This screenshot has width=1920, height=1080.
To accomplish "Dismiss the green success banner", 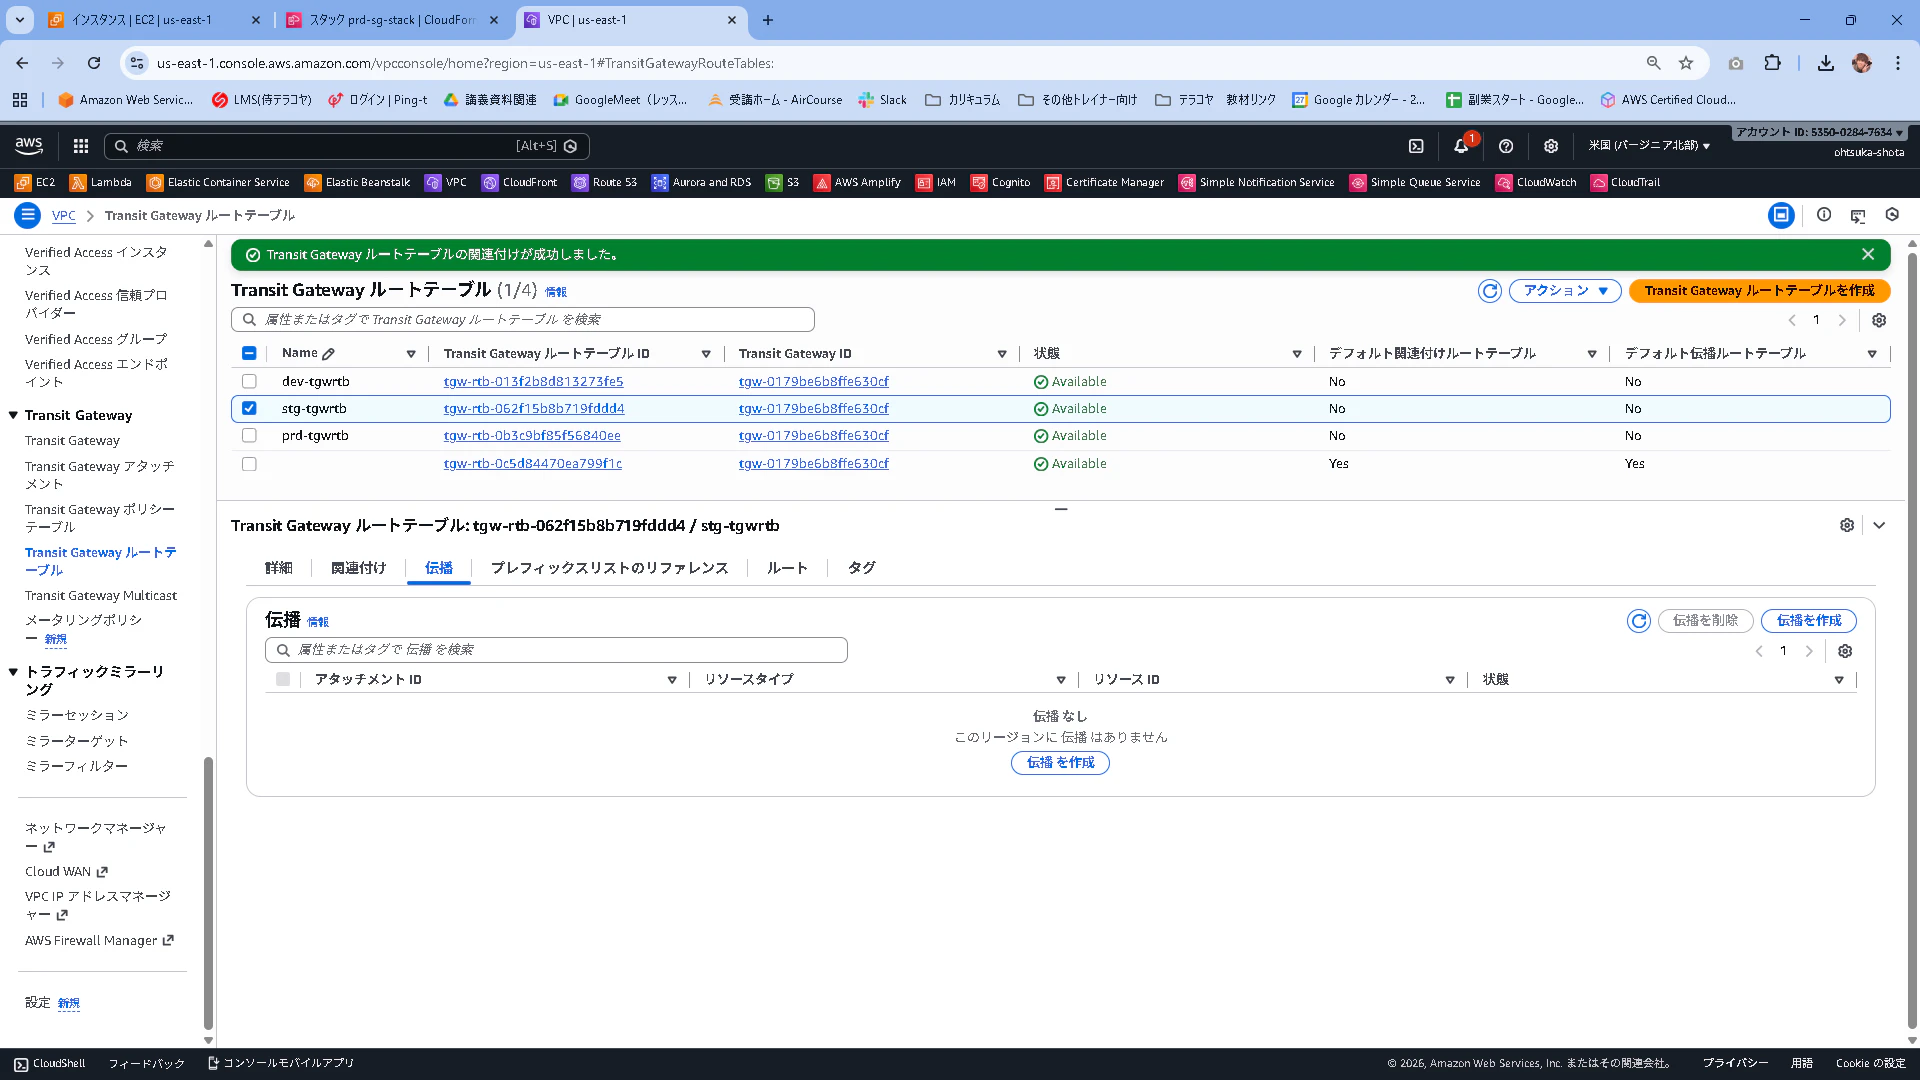I will click(1868, 255).
